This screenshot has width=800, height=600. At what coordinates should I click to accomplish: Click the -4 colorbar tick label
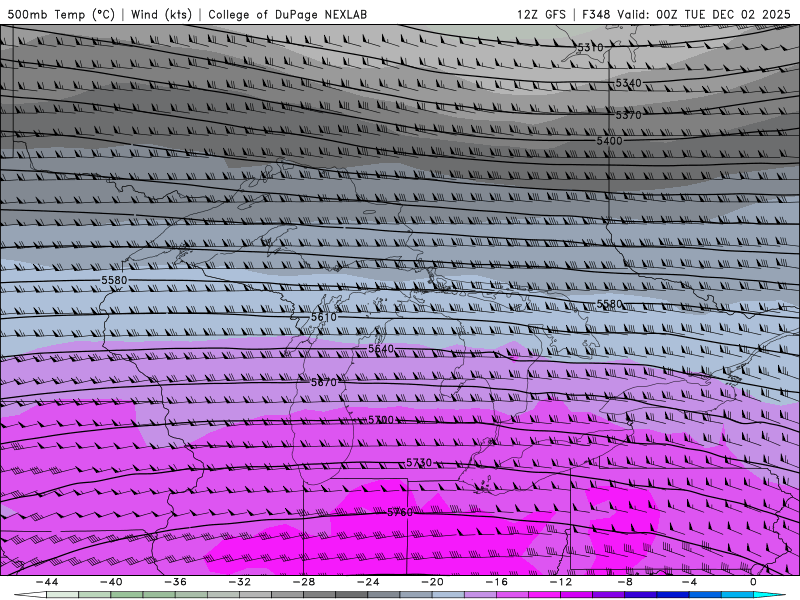(x=689, y=582)
